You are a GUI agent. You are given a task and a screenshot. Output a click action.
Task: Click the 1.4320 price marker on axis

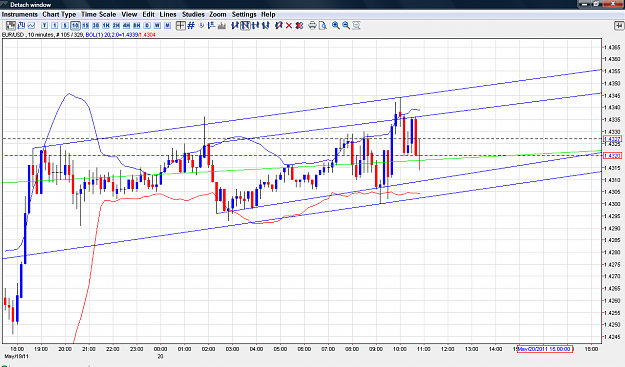point(612,156)
